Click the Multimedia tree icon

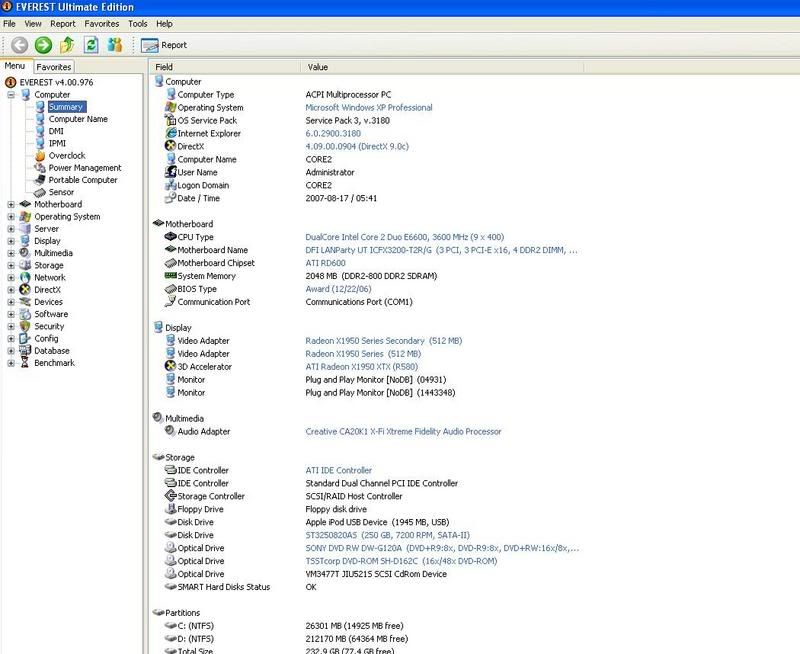tap(25, 253)
